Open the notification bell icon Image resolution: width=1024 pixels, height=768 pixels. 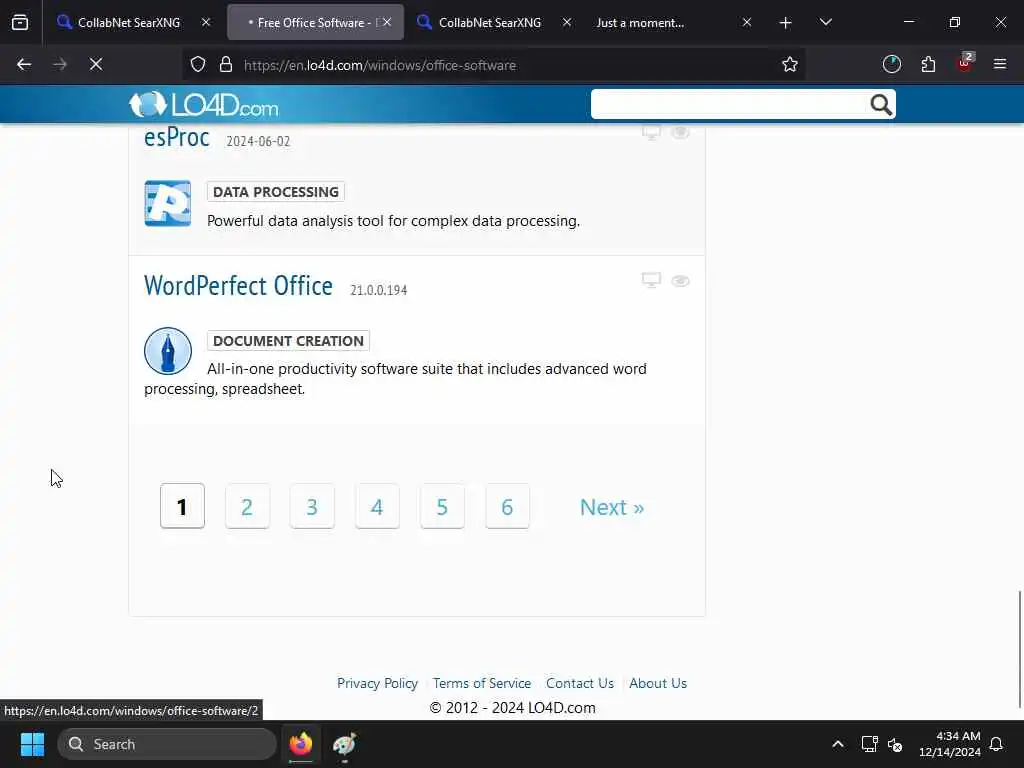point(997,744)
